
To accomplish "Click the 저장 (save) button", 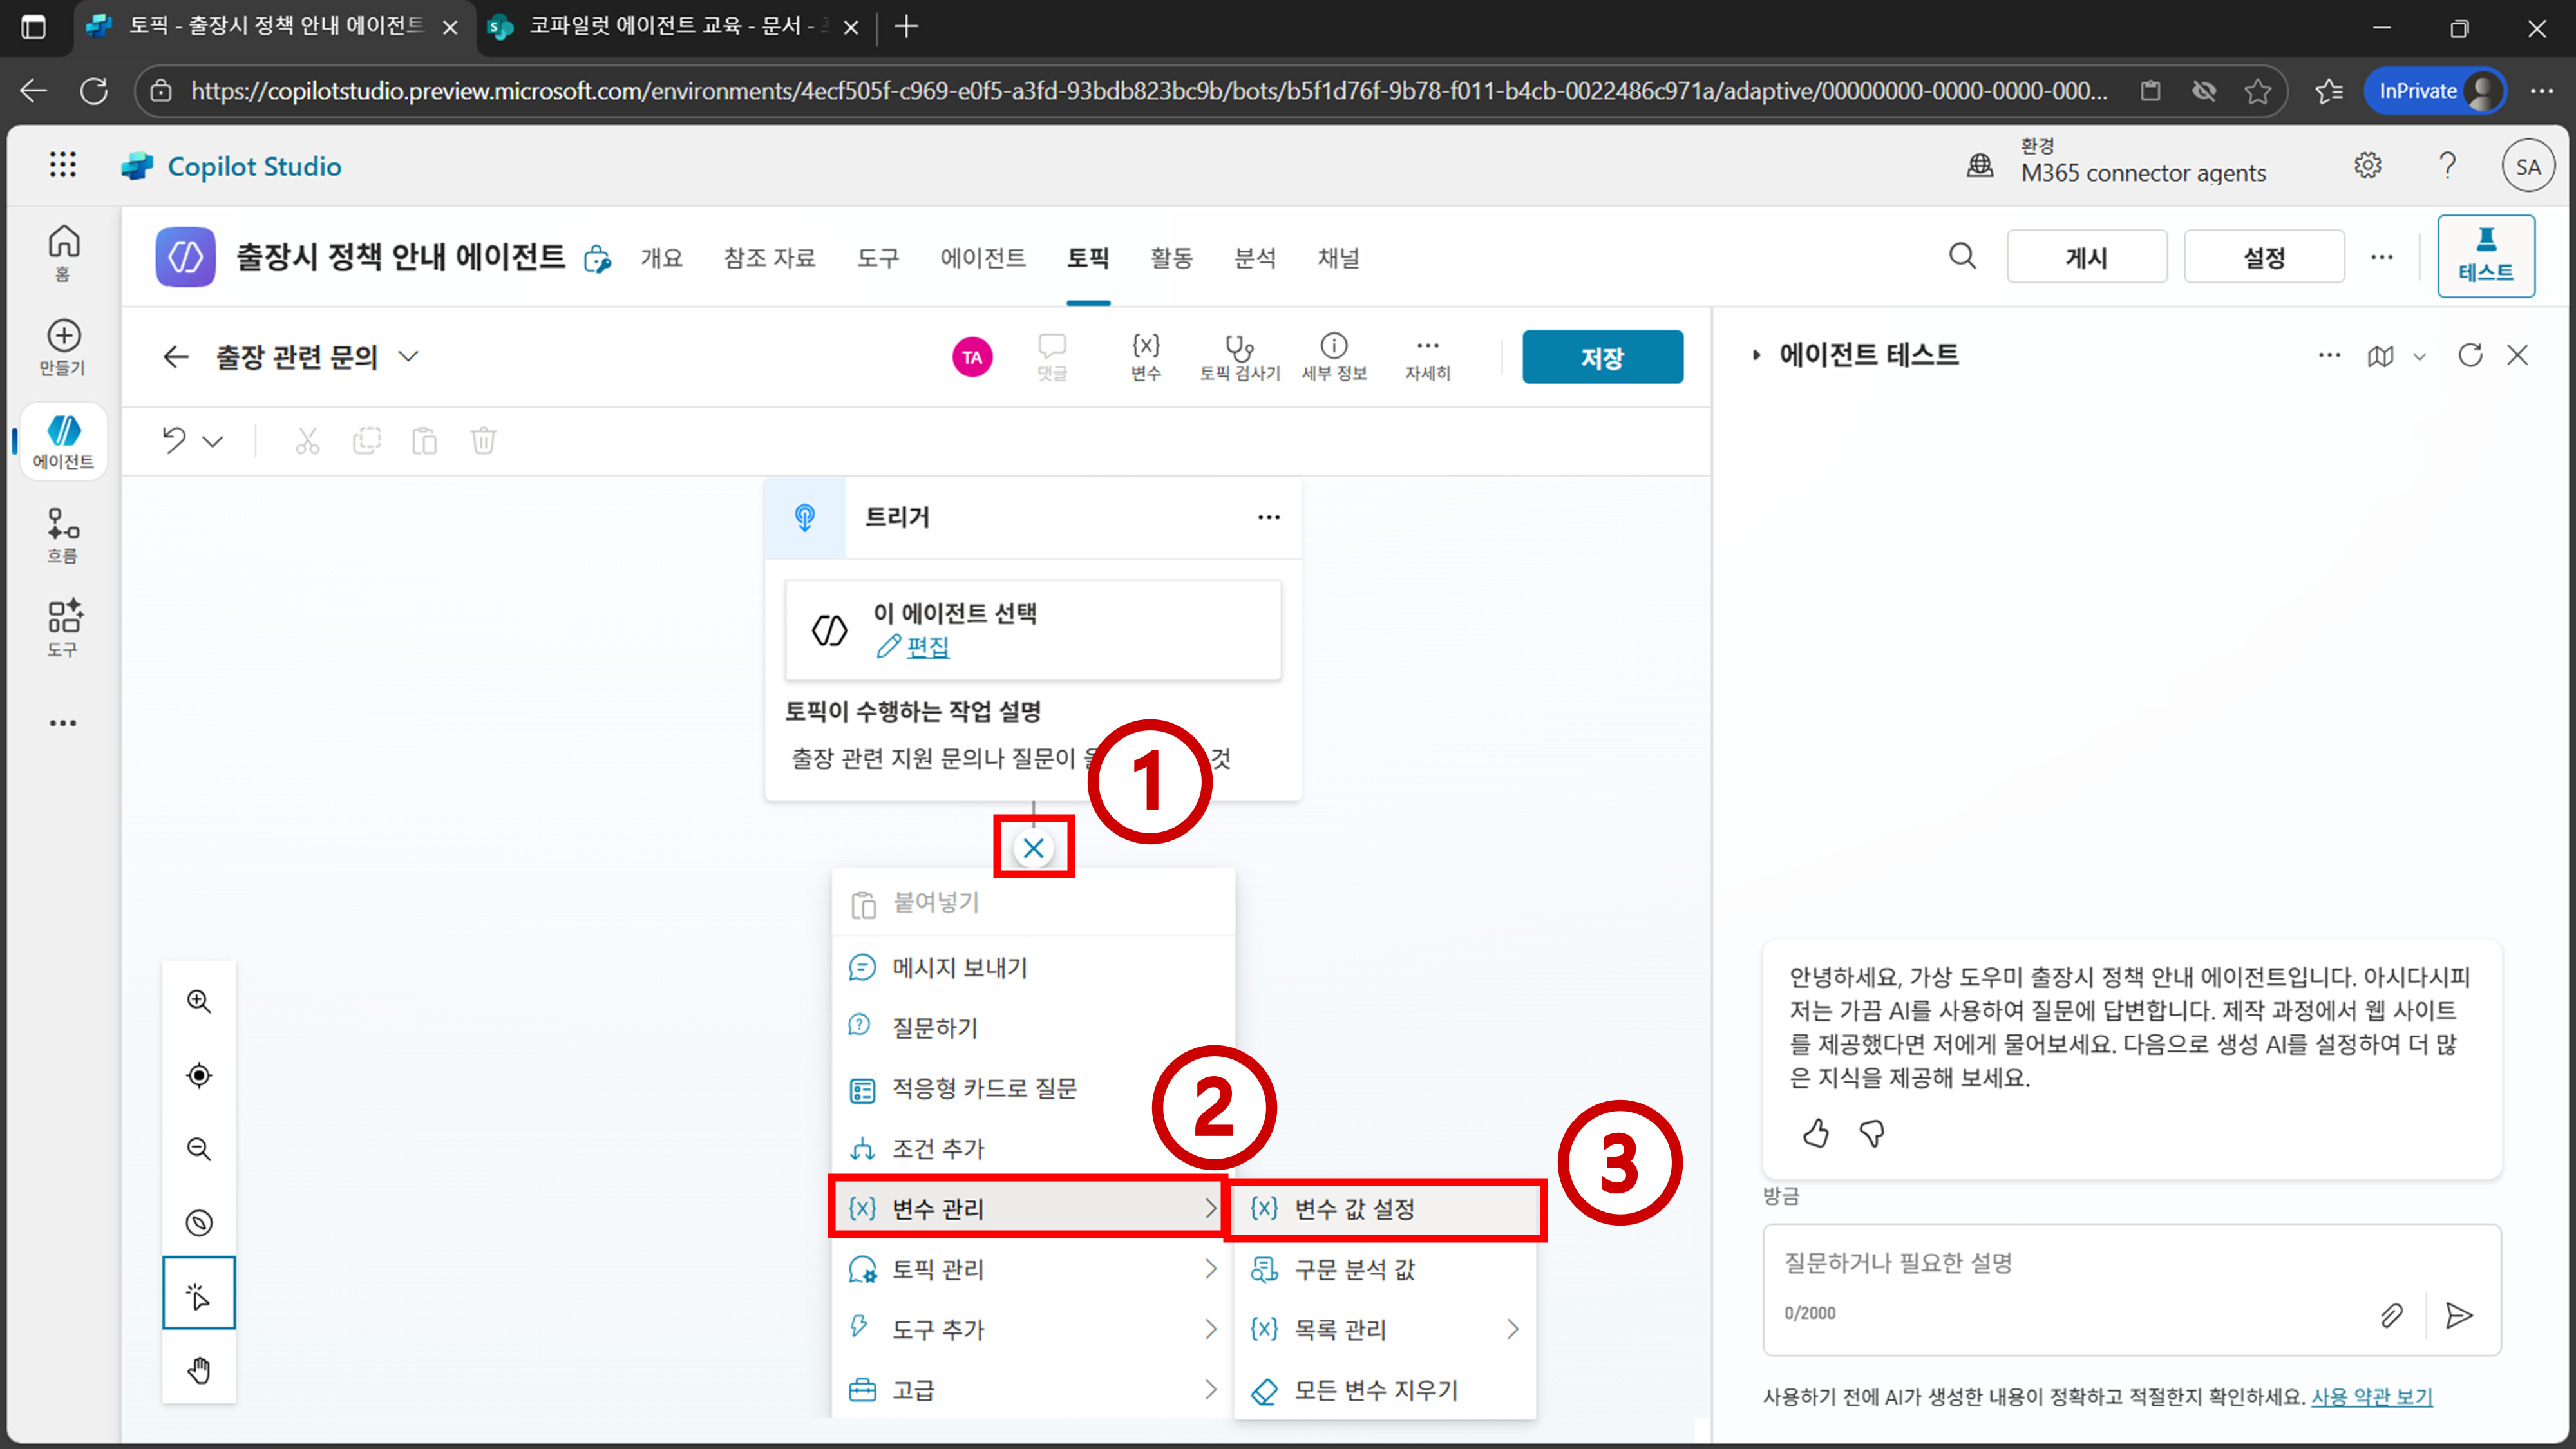I will [1602, 357].
